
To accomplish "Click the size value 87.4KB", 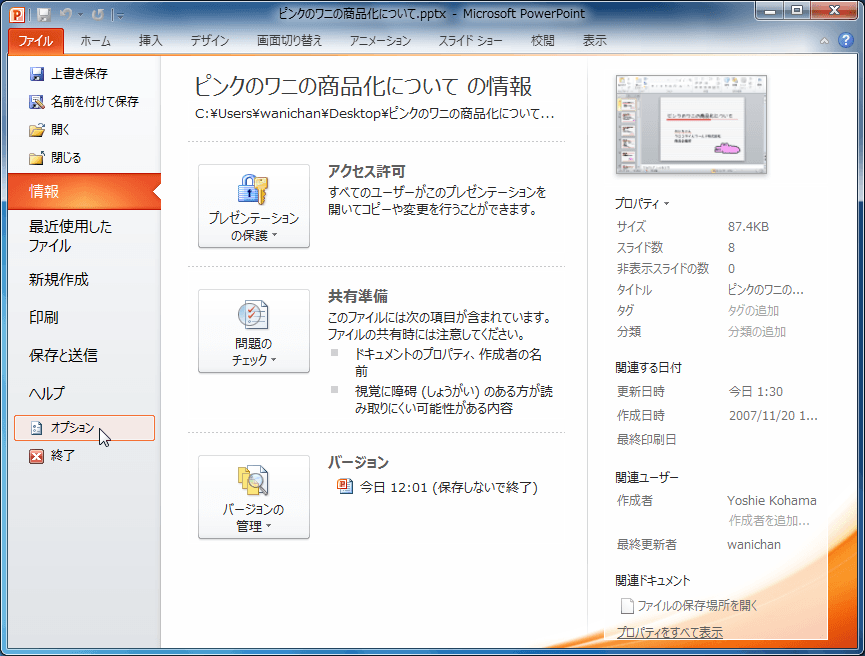I will [x=748, y=227].
